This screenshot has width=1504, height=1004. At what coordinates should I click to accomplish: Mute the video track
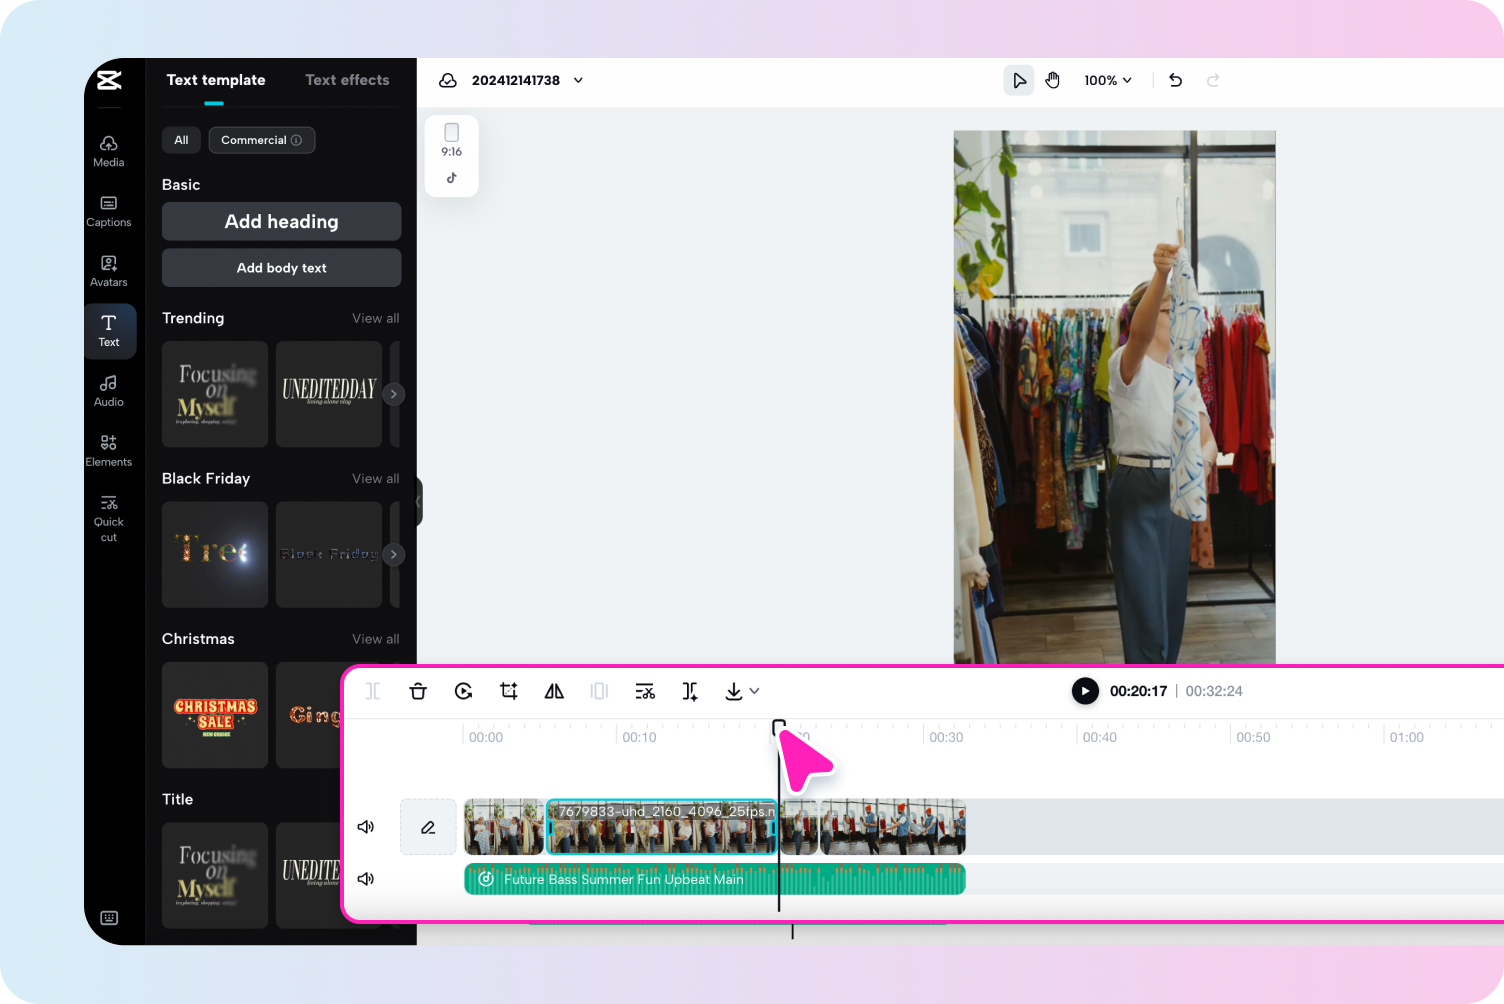point(366,827)
